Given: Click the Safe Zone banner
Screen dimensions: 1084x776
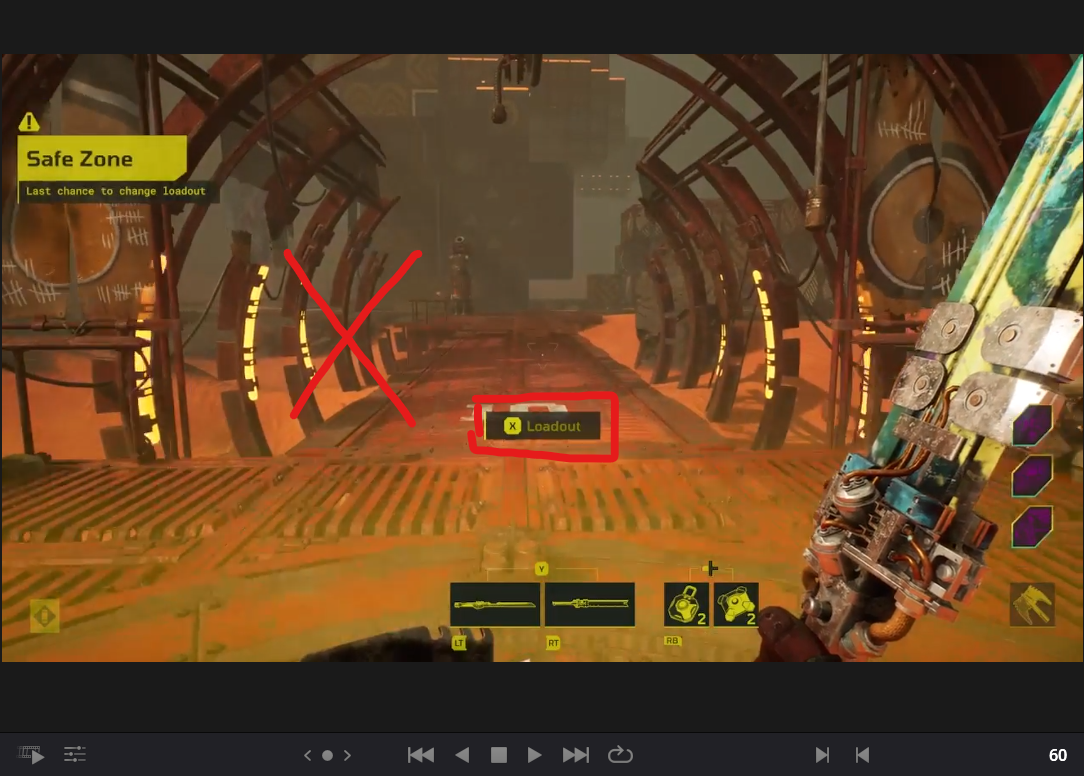Looking at the screenshot, I should click(x=102, y=158).
